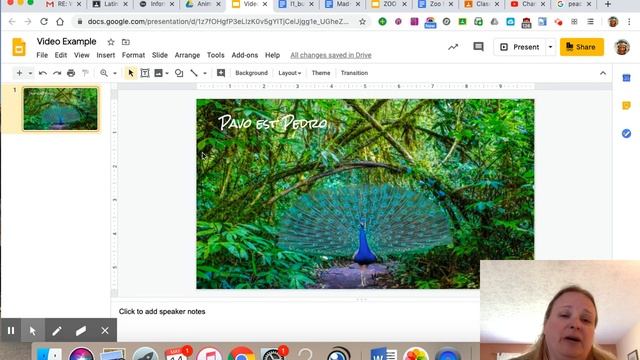Open the Insert menu
The height and width of the screenshot is (360, 640).
pyautogui.click(x=106, y=55)
